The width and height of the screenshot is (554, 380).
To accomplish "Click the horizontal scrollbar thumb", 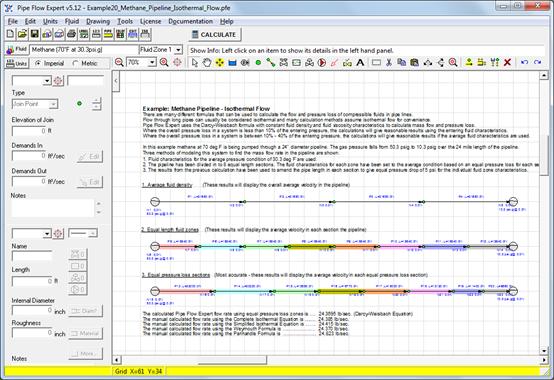I will (x=232, y=360).
